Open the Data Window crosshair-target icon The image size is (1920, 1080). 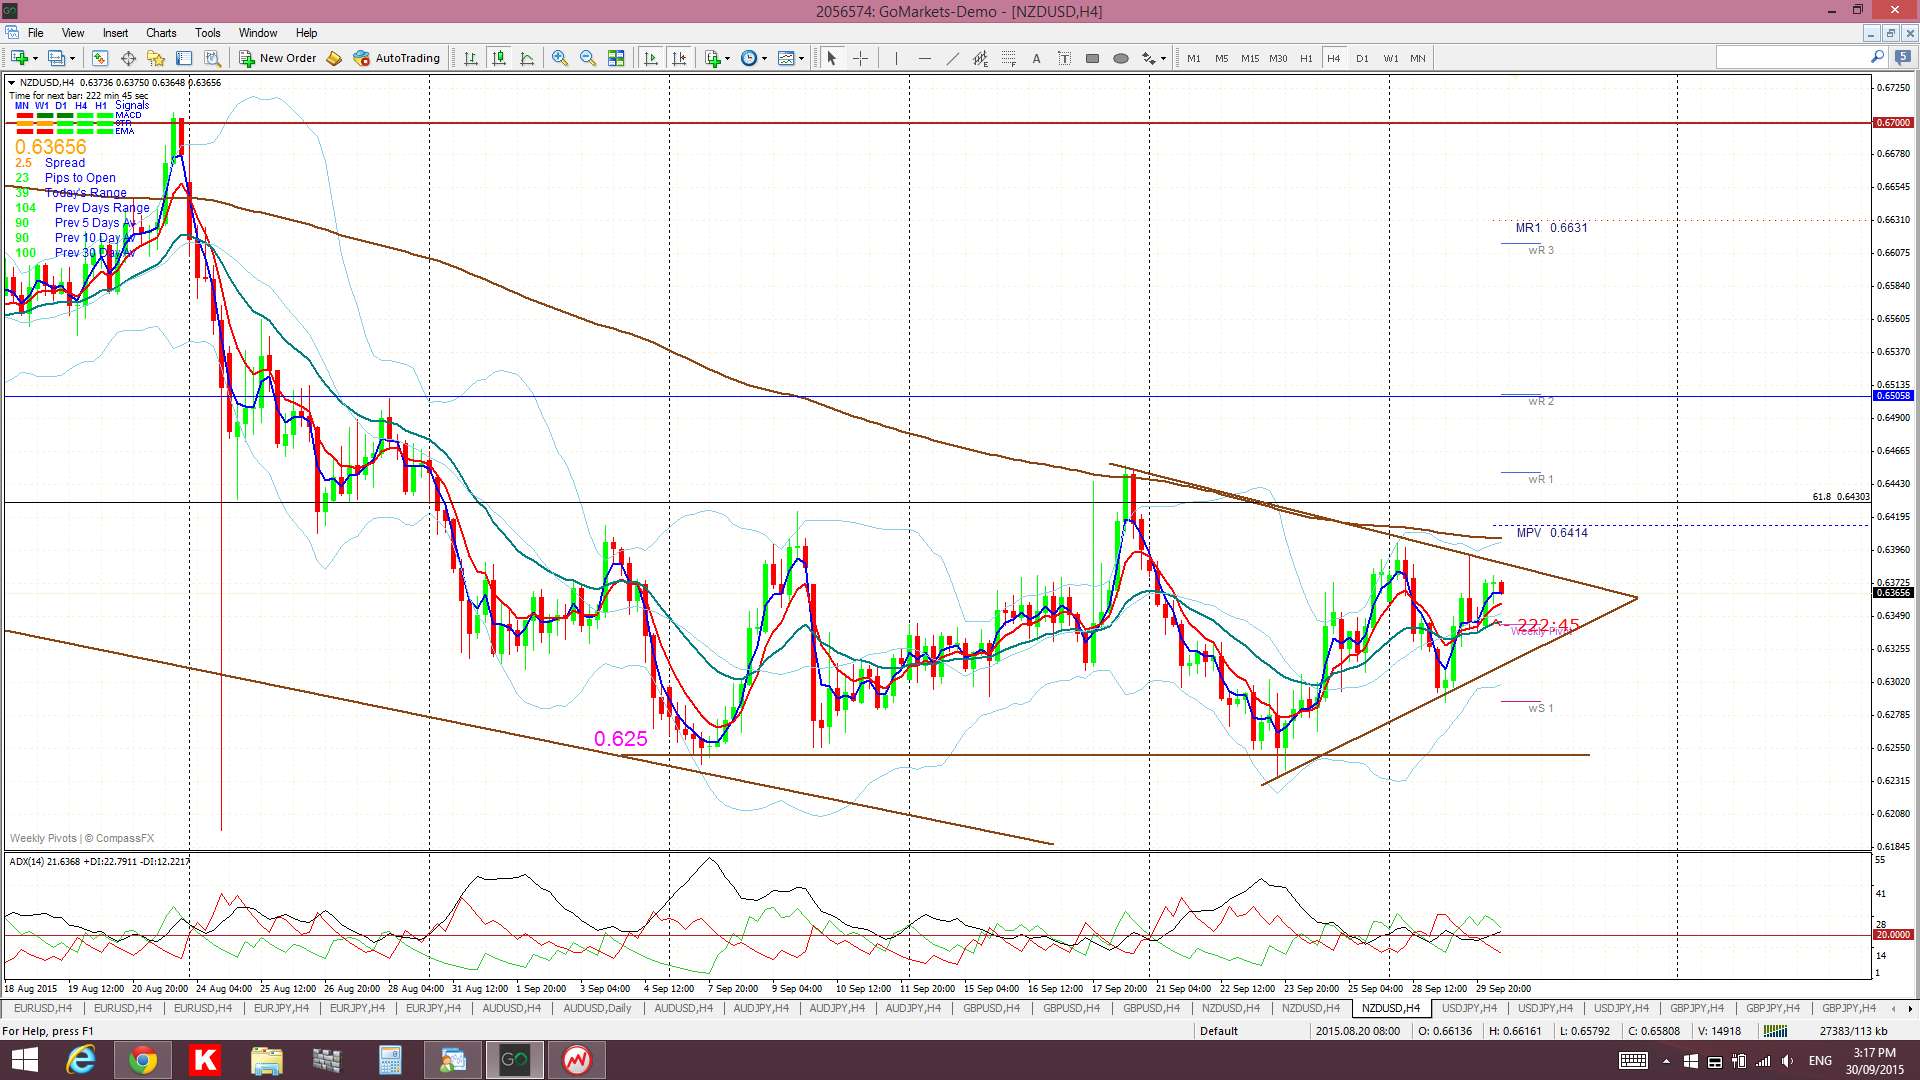click(x=128, y=58)
